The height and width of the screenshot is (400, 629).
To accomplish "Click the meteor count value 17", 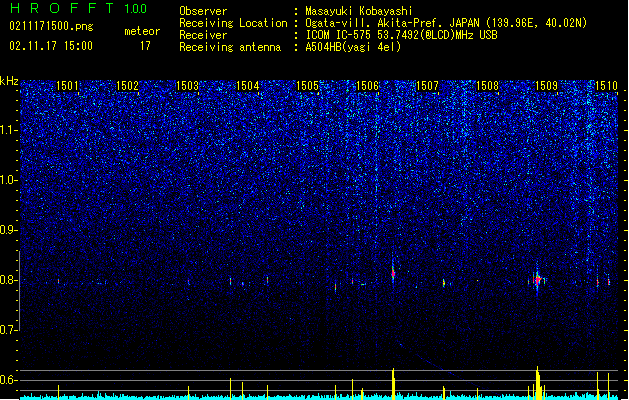I will pyautogui.click(x=145, y=46).
